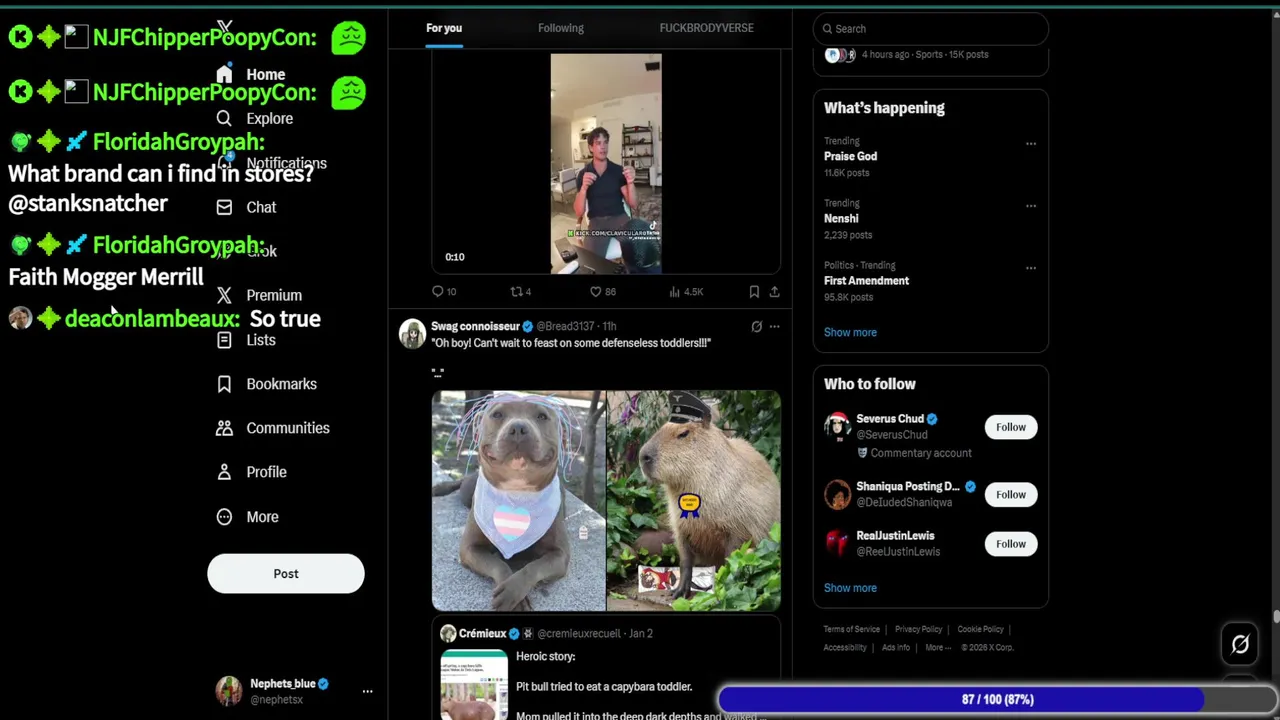
Task: Open Lists menu item
Action: [x=261, y=340]
